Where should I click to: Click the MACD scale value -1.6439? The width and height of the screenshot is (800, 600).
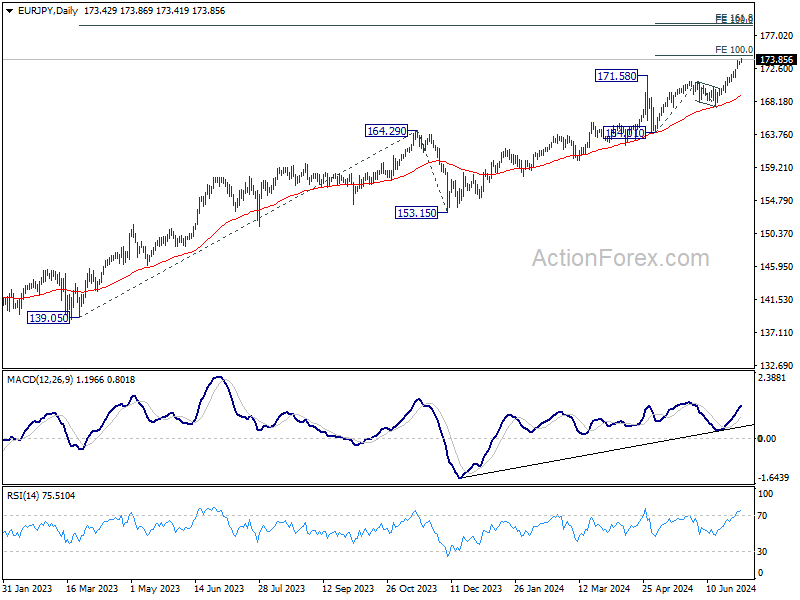(x=773, y=478)
